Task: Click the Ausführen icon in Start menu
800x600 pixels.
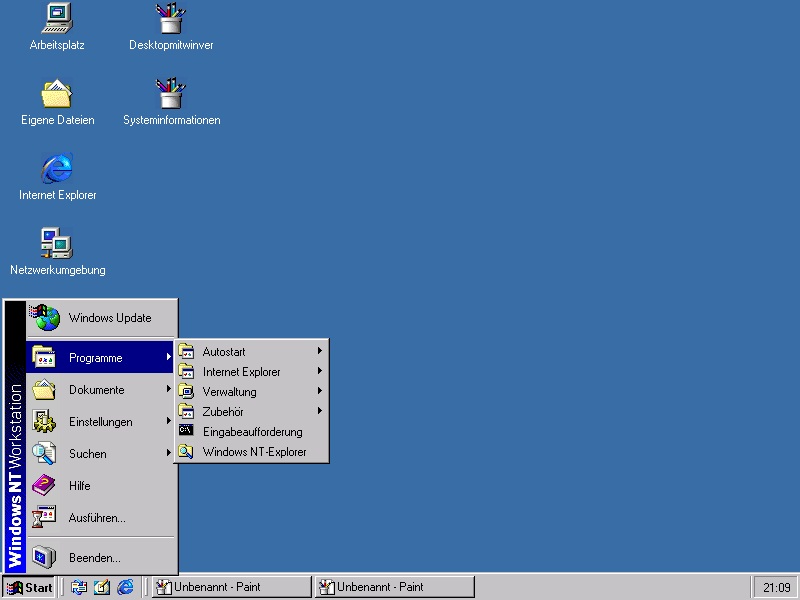Action: [44, 517]
